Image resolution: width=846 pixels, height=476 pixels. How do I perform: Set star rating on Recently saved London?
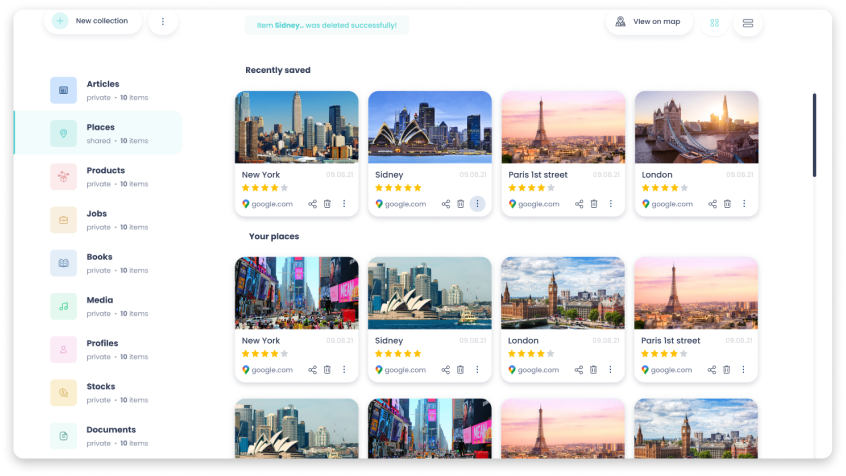[665, 188]
